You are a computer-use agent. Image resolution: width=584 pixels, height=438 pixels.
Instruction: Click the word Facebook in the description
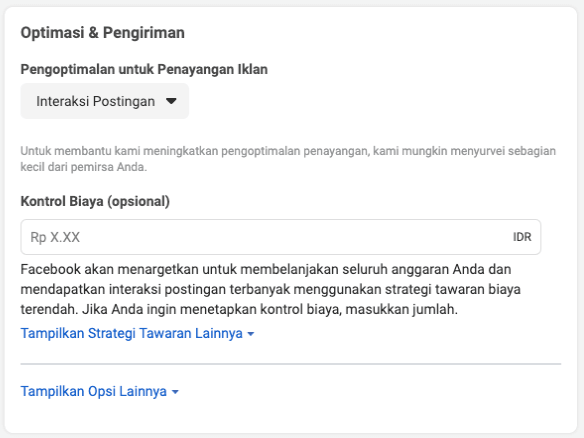coord(51,269)
